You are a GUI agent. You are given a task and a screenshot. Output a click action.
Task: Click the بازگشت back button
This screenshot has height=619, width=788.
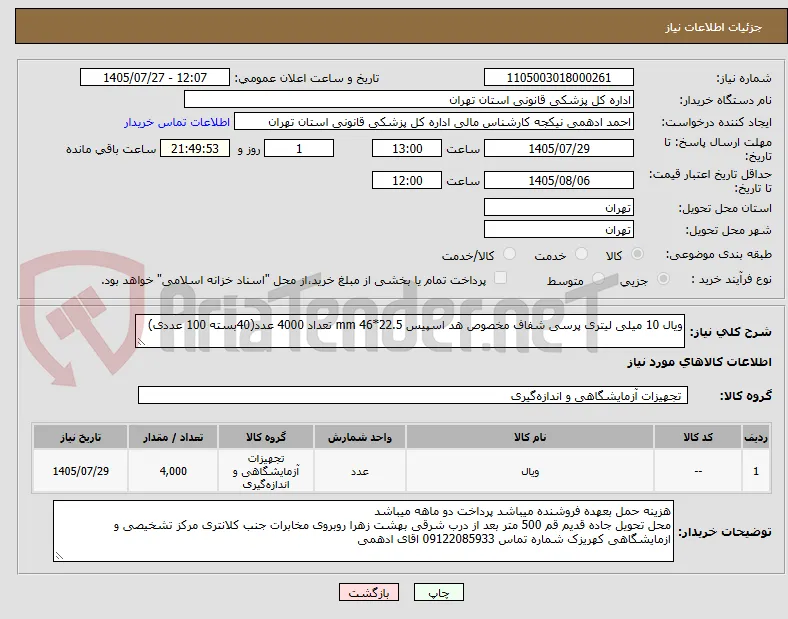pyautogui.click(x=369, y=592)
